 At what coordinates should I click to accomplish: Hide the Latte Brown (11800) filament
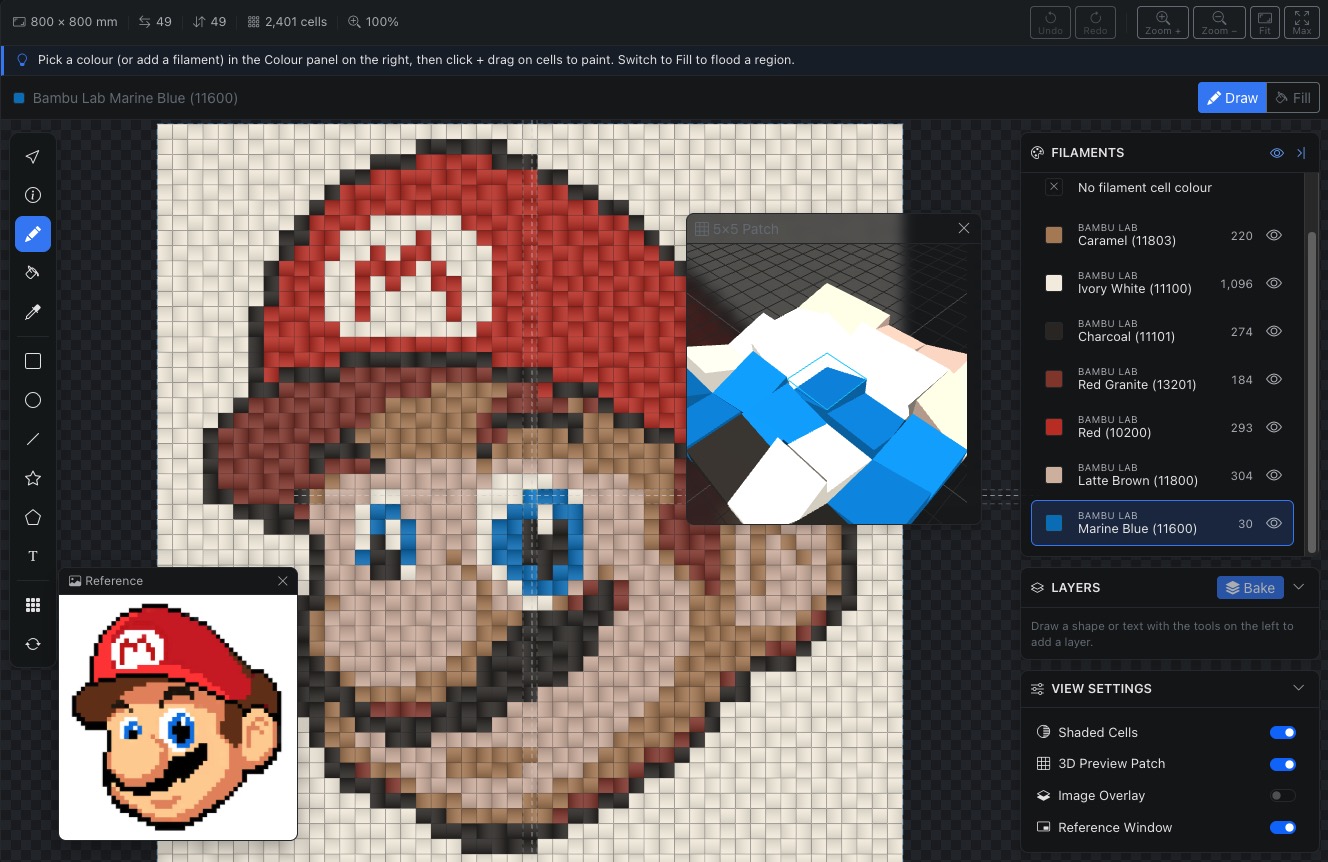click(x=1274, y=475)
